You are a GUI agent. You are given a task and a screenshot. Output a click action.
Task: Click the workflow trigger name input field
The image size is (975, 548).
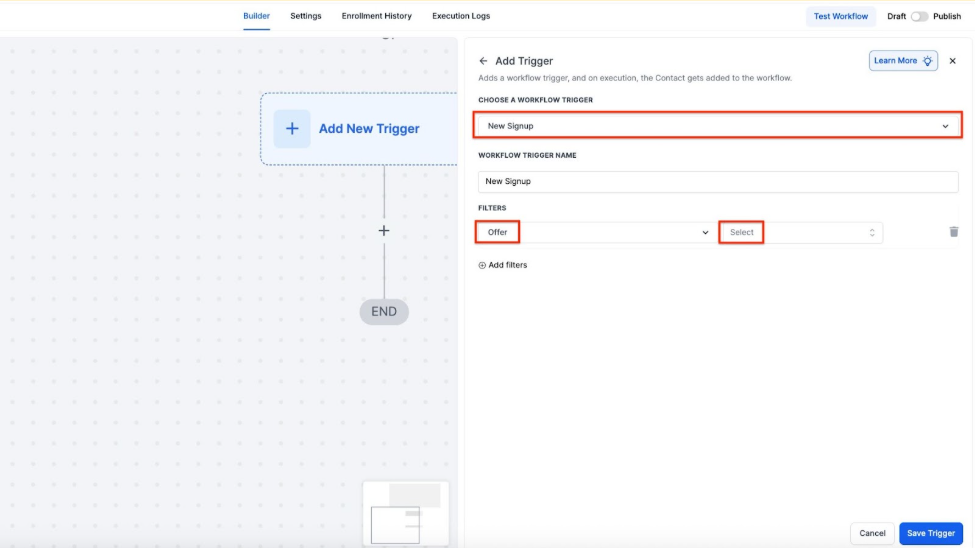(x=717, y=182)
